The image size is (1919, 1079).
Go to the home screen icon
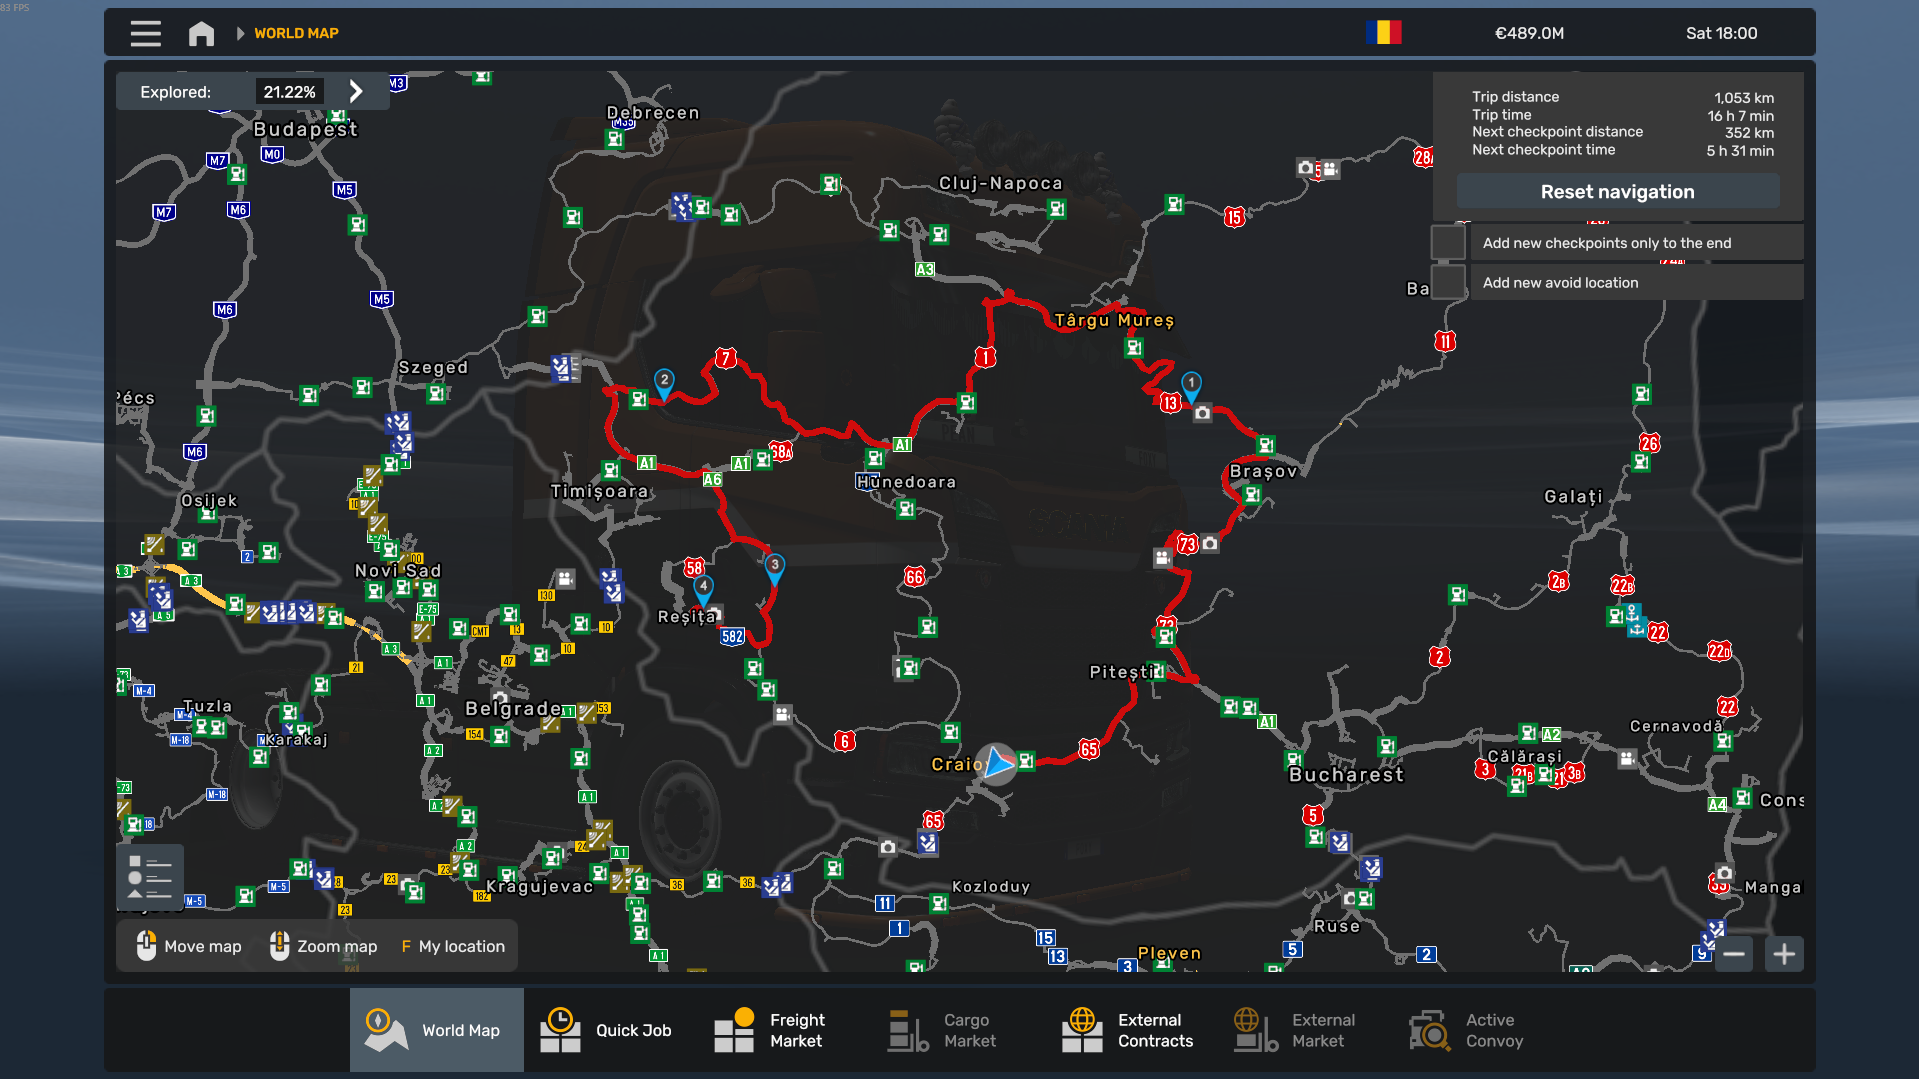tap(201, 33)
